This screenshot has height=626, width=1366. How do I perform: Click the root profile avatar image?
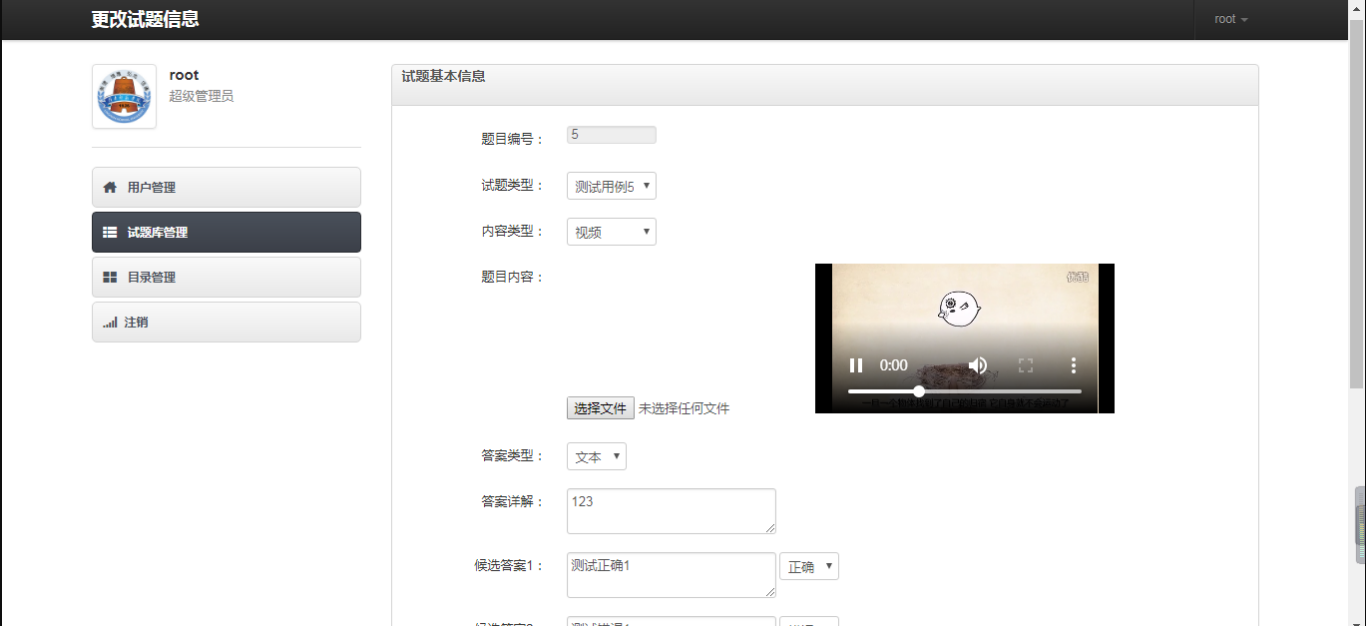tap(123, 96)
